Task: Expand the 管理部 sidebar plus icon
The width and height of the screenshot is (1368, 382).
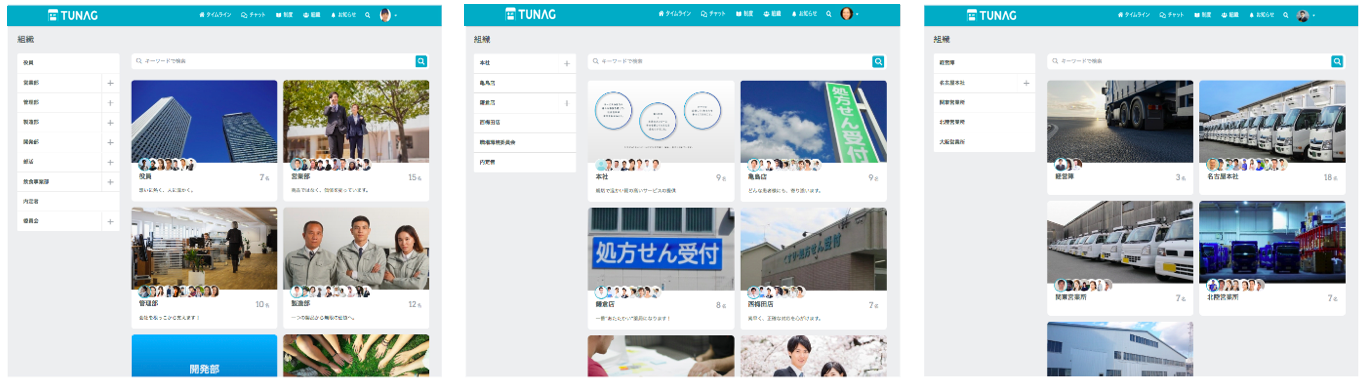Action: tap(110, 103)
